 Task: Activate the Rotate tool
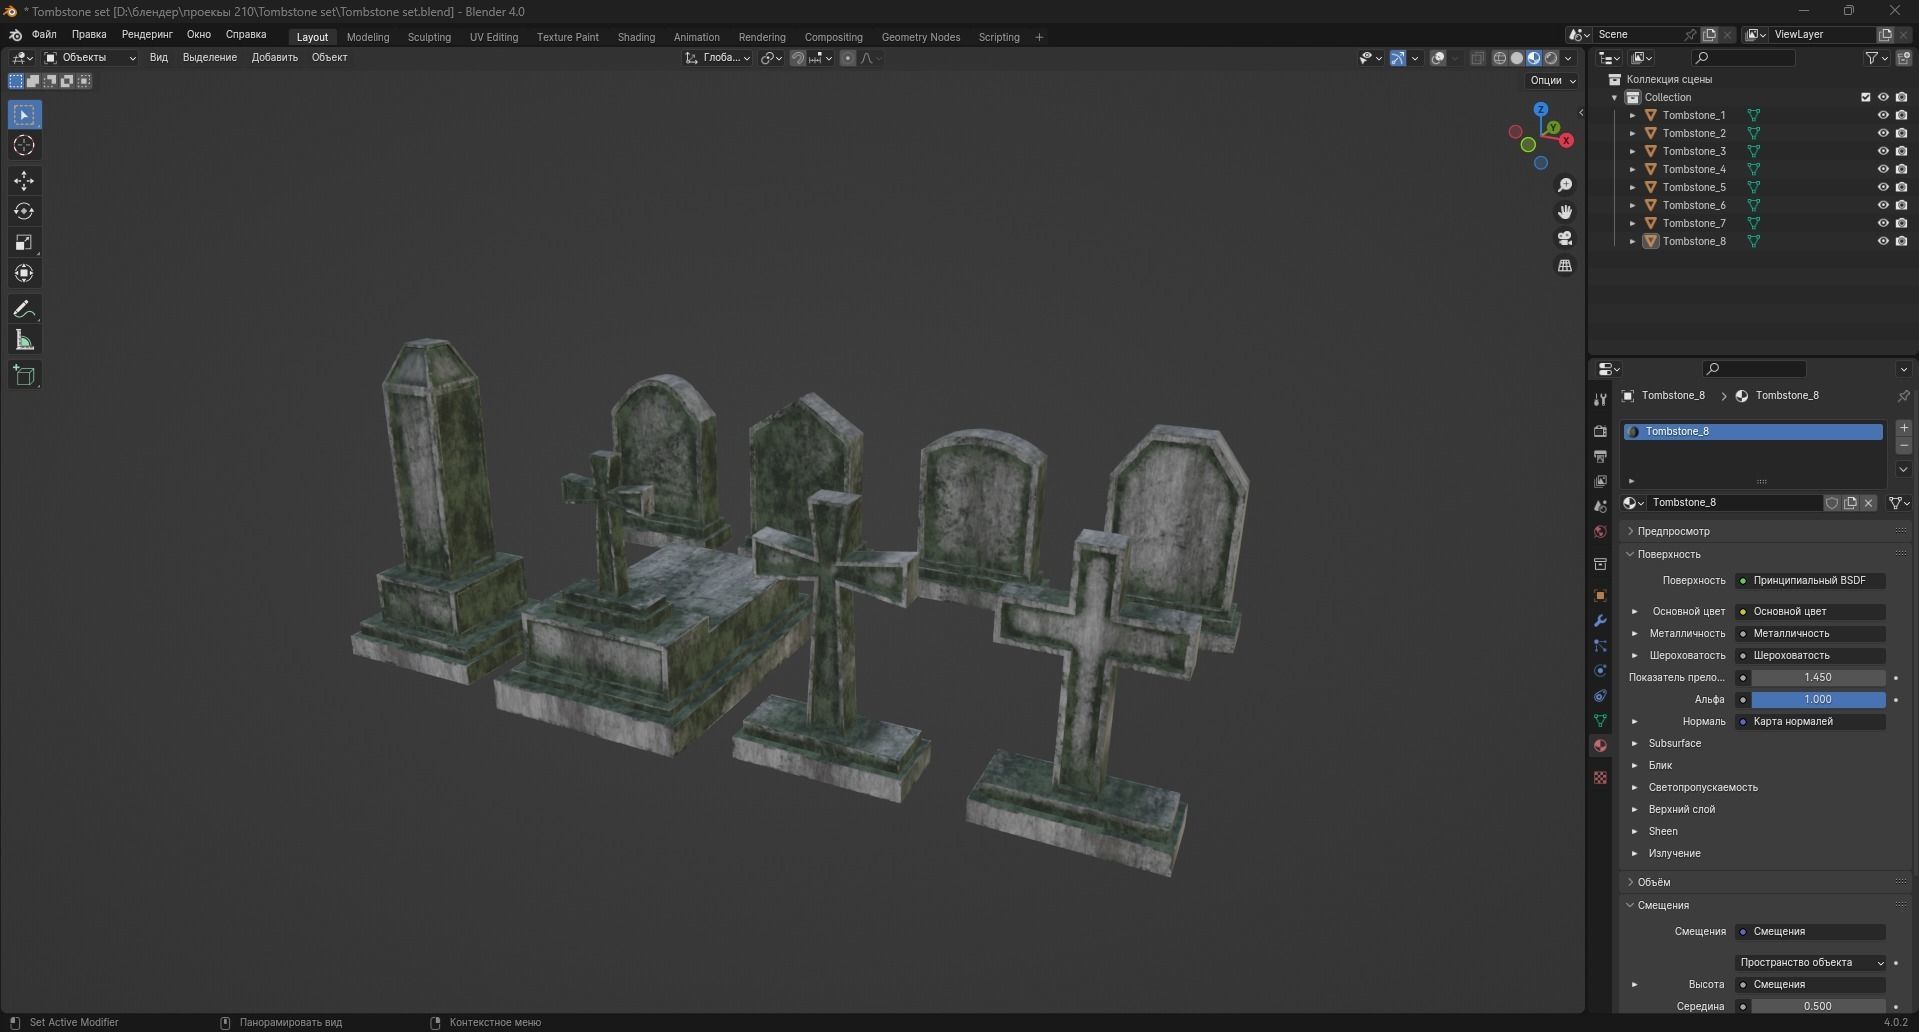(x=24, y=212)
